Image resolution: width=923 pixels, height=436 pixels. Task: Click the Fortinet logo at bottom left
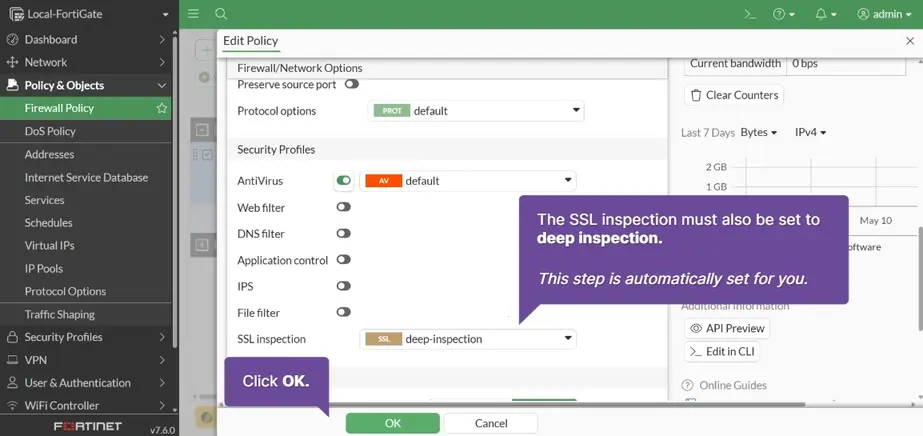coord(88,426)
